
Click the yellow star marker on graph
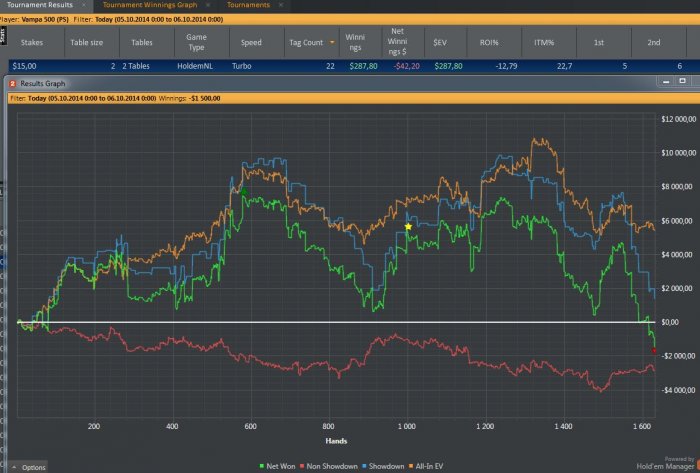point(408,227)
